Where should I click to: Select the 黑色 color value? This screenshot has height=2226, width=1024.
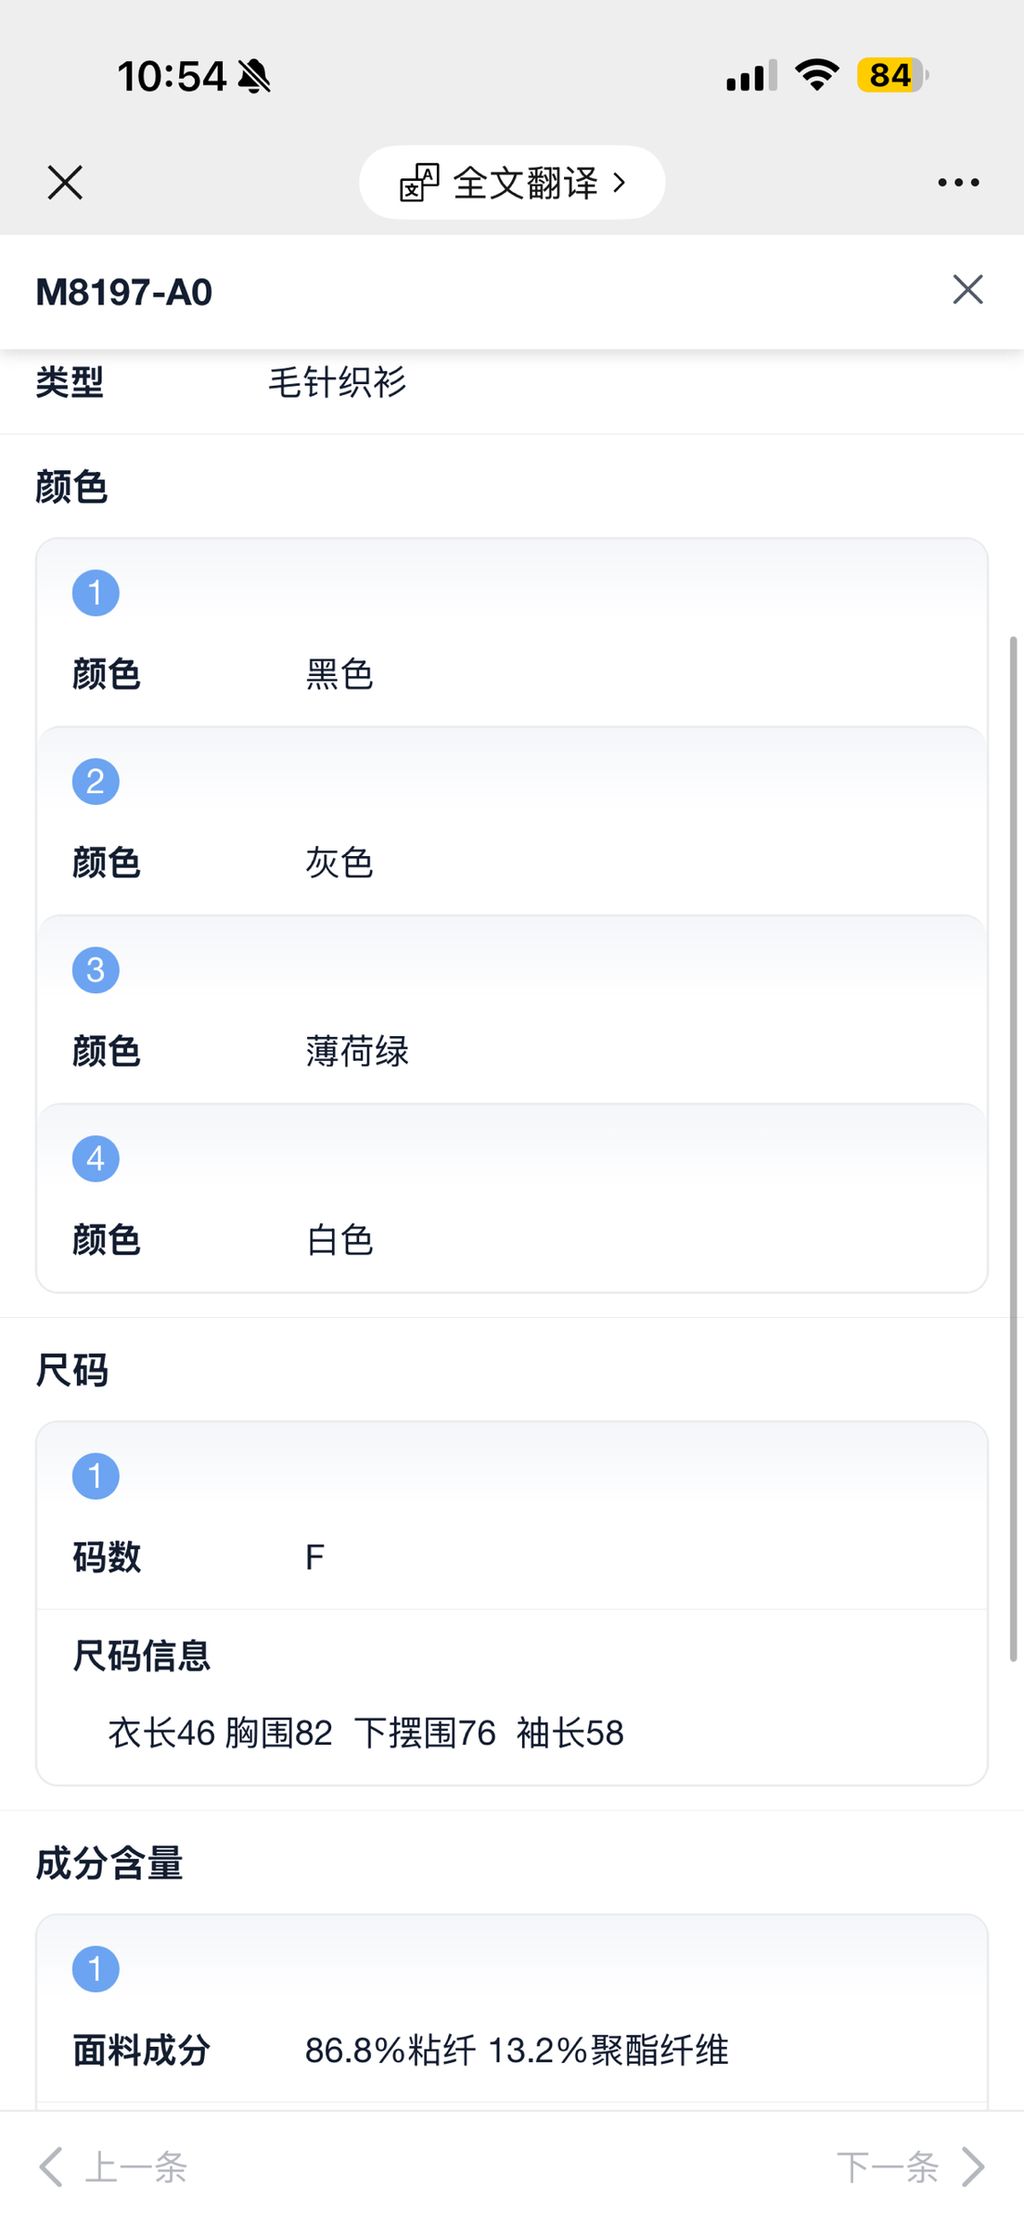[339, 675]
